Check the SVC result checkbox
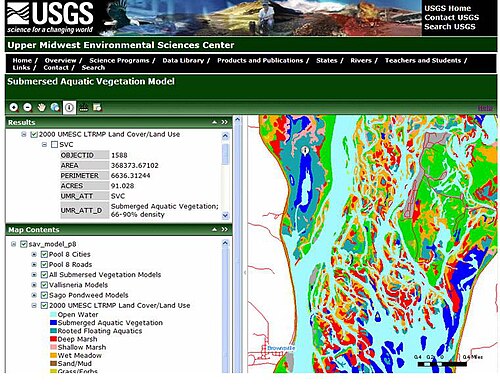 pyautogui.click(x=54, y=145)
